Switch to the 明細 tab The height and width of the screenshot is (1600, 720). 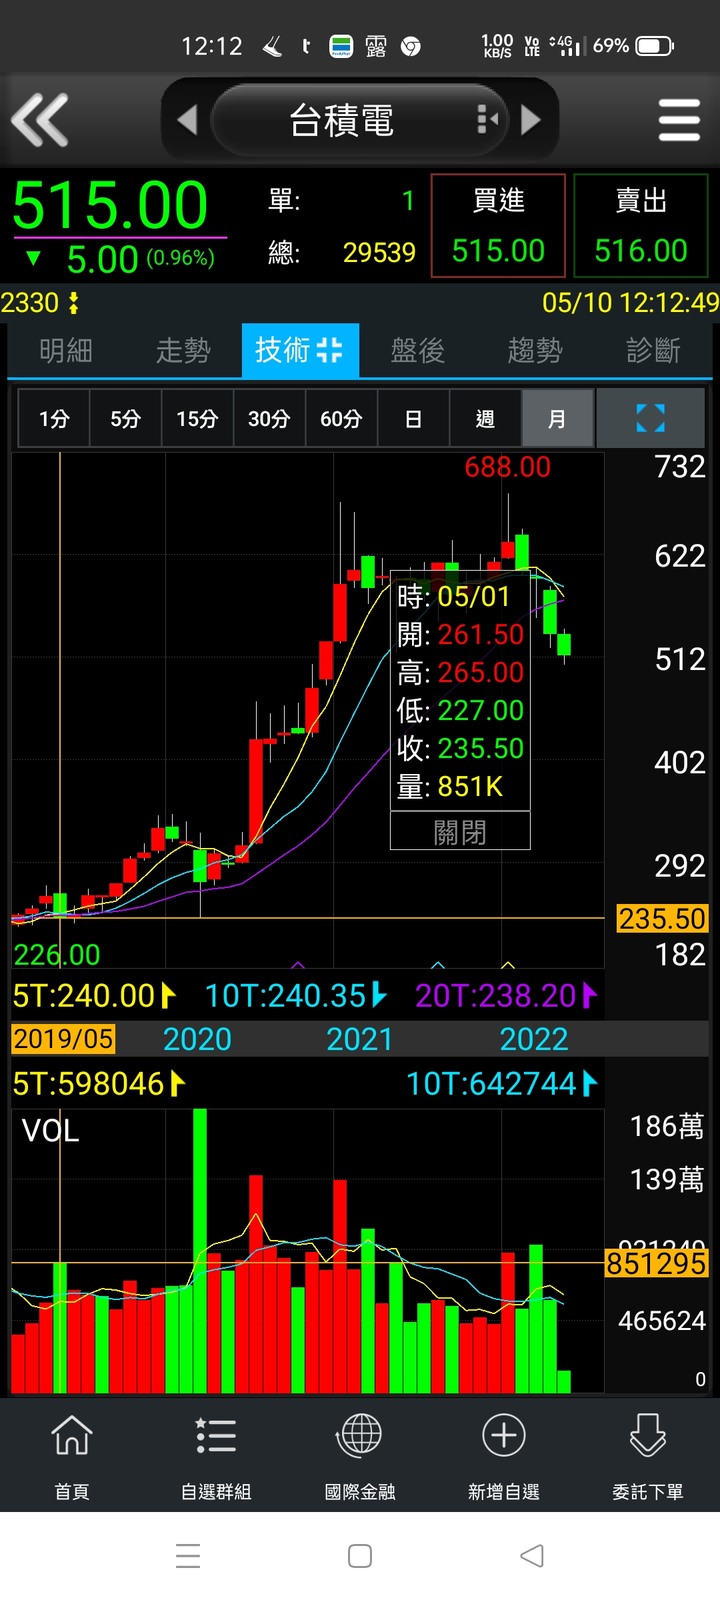click(x=66, y=350)
